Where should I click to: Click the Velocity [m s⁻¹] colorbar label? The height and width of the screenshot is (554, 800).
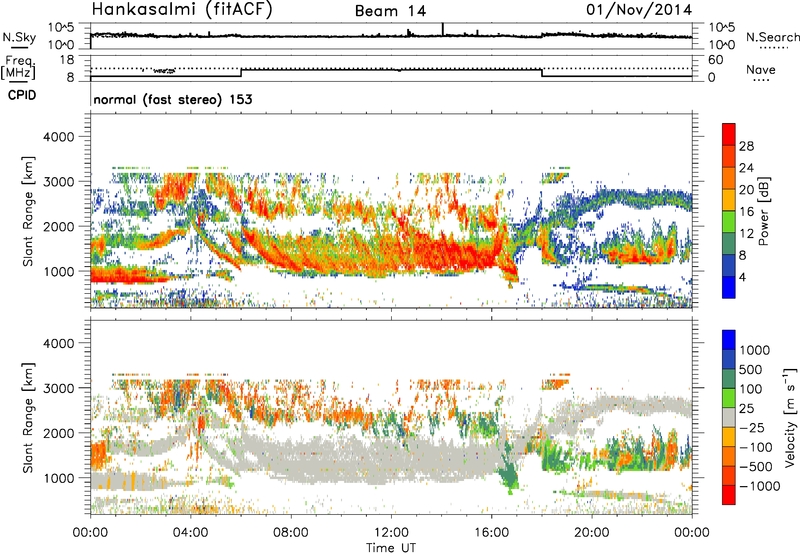click(790, 417)
